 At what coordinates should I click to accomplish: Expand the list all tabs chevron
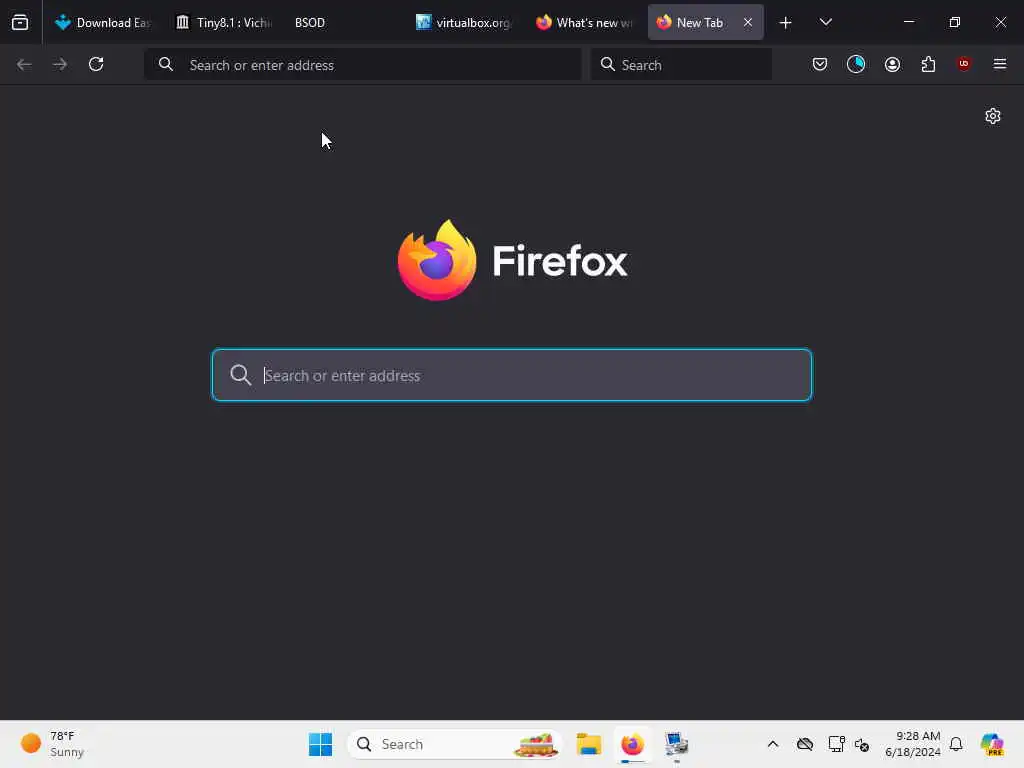825,22
